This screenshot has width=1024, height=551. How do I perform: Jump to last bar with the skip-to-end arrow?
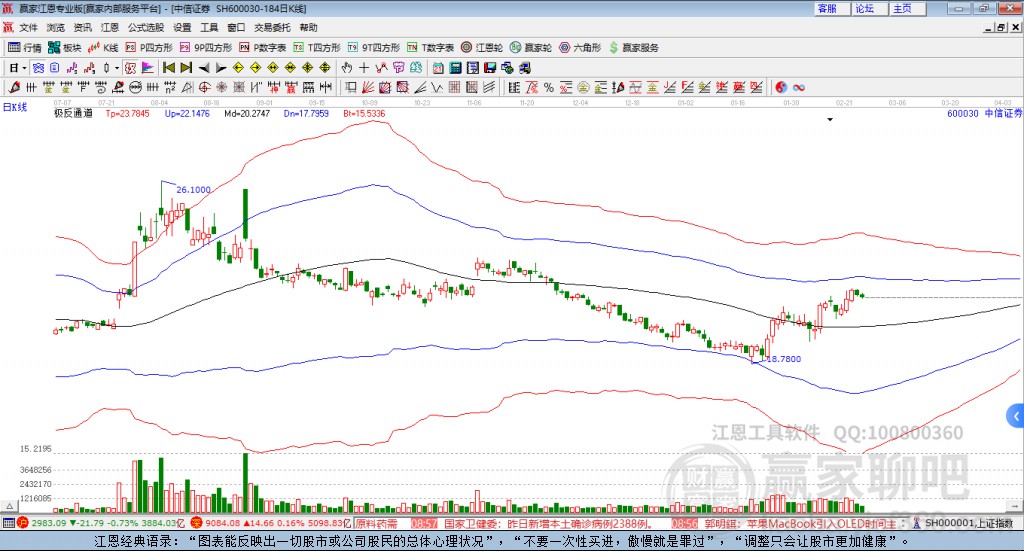[186, 68]
